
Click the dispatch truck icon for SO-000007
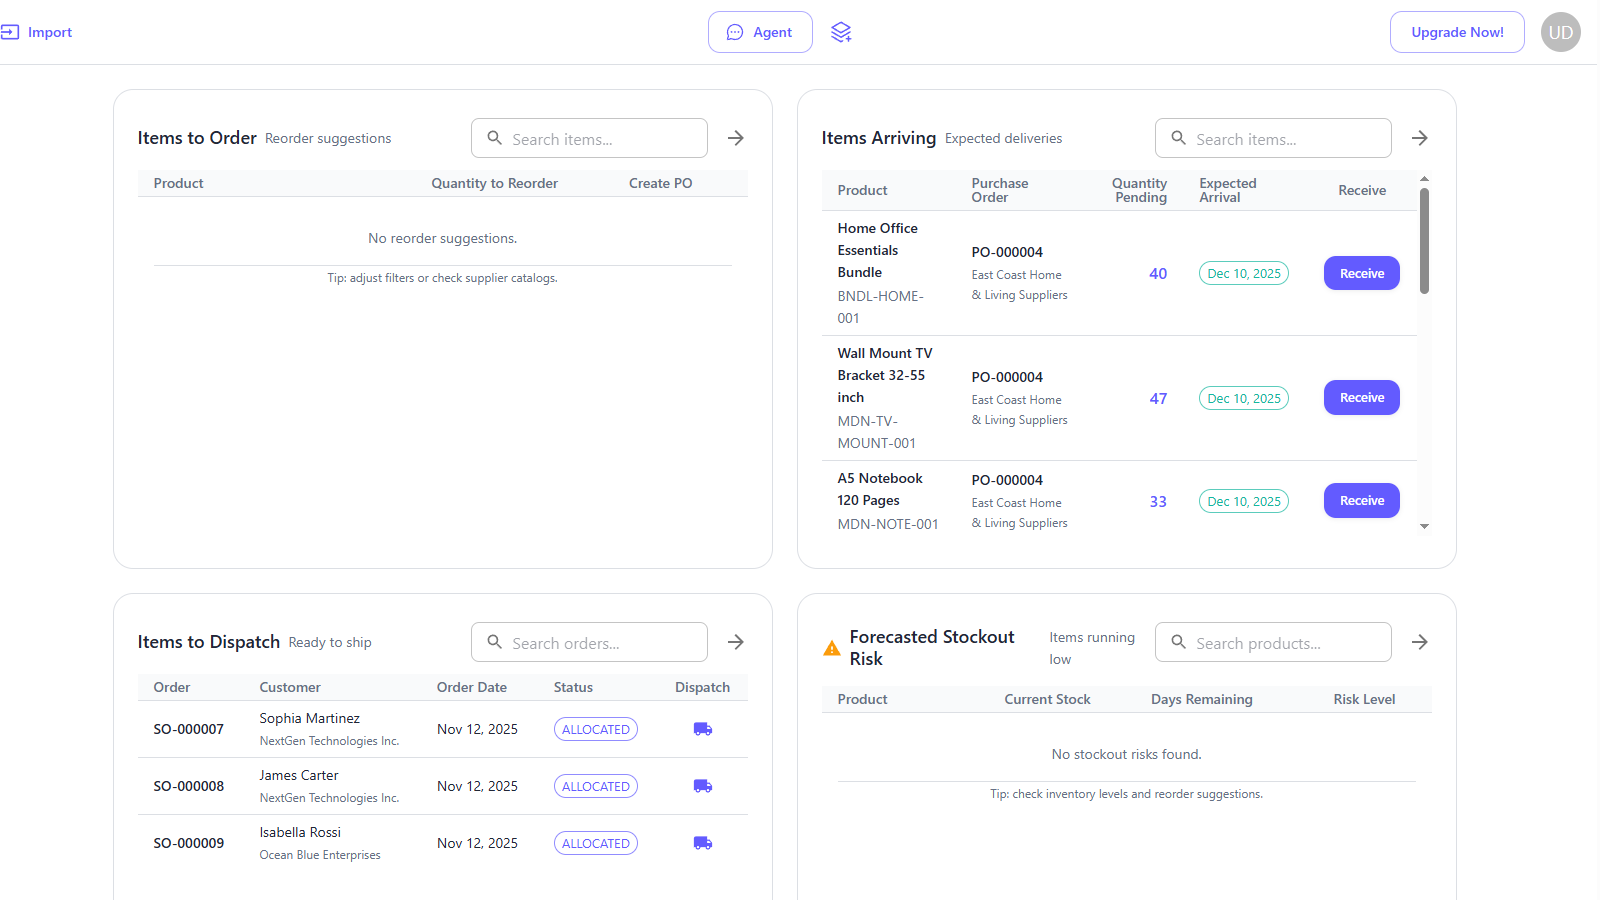[x=703, y=729]
